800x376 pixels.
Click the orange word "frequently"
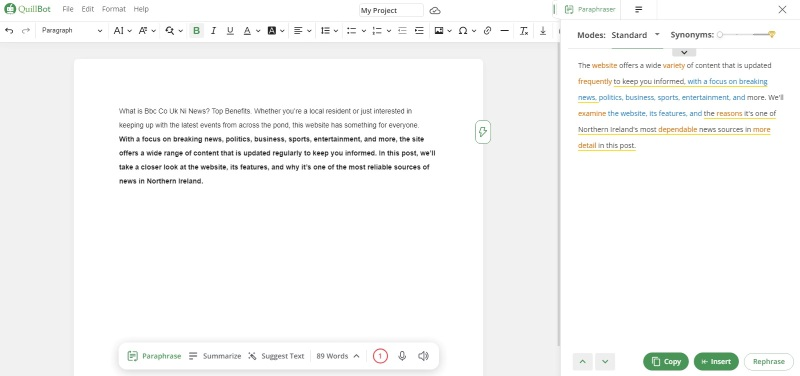pos(595,81)
